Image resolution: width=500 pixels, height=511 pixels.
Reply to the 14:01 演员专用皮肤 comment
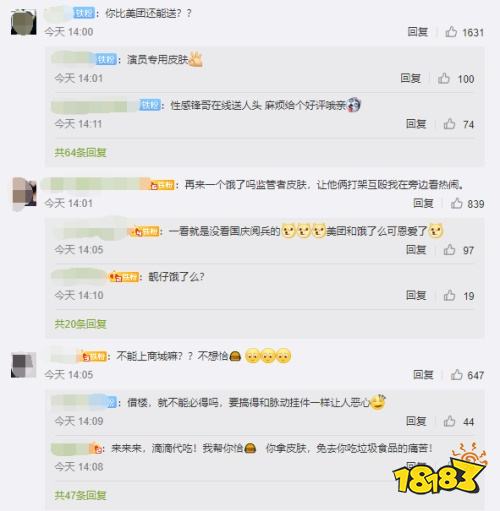click(x=411, y=78)
